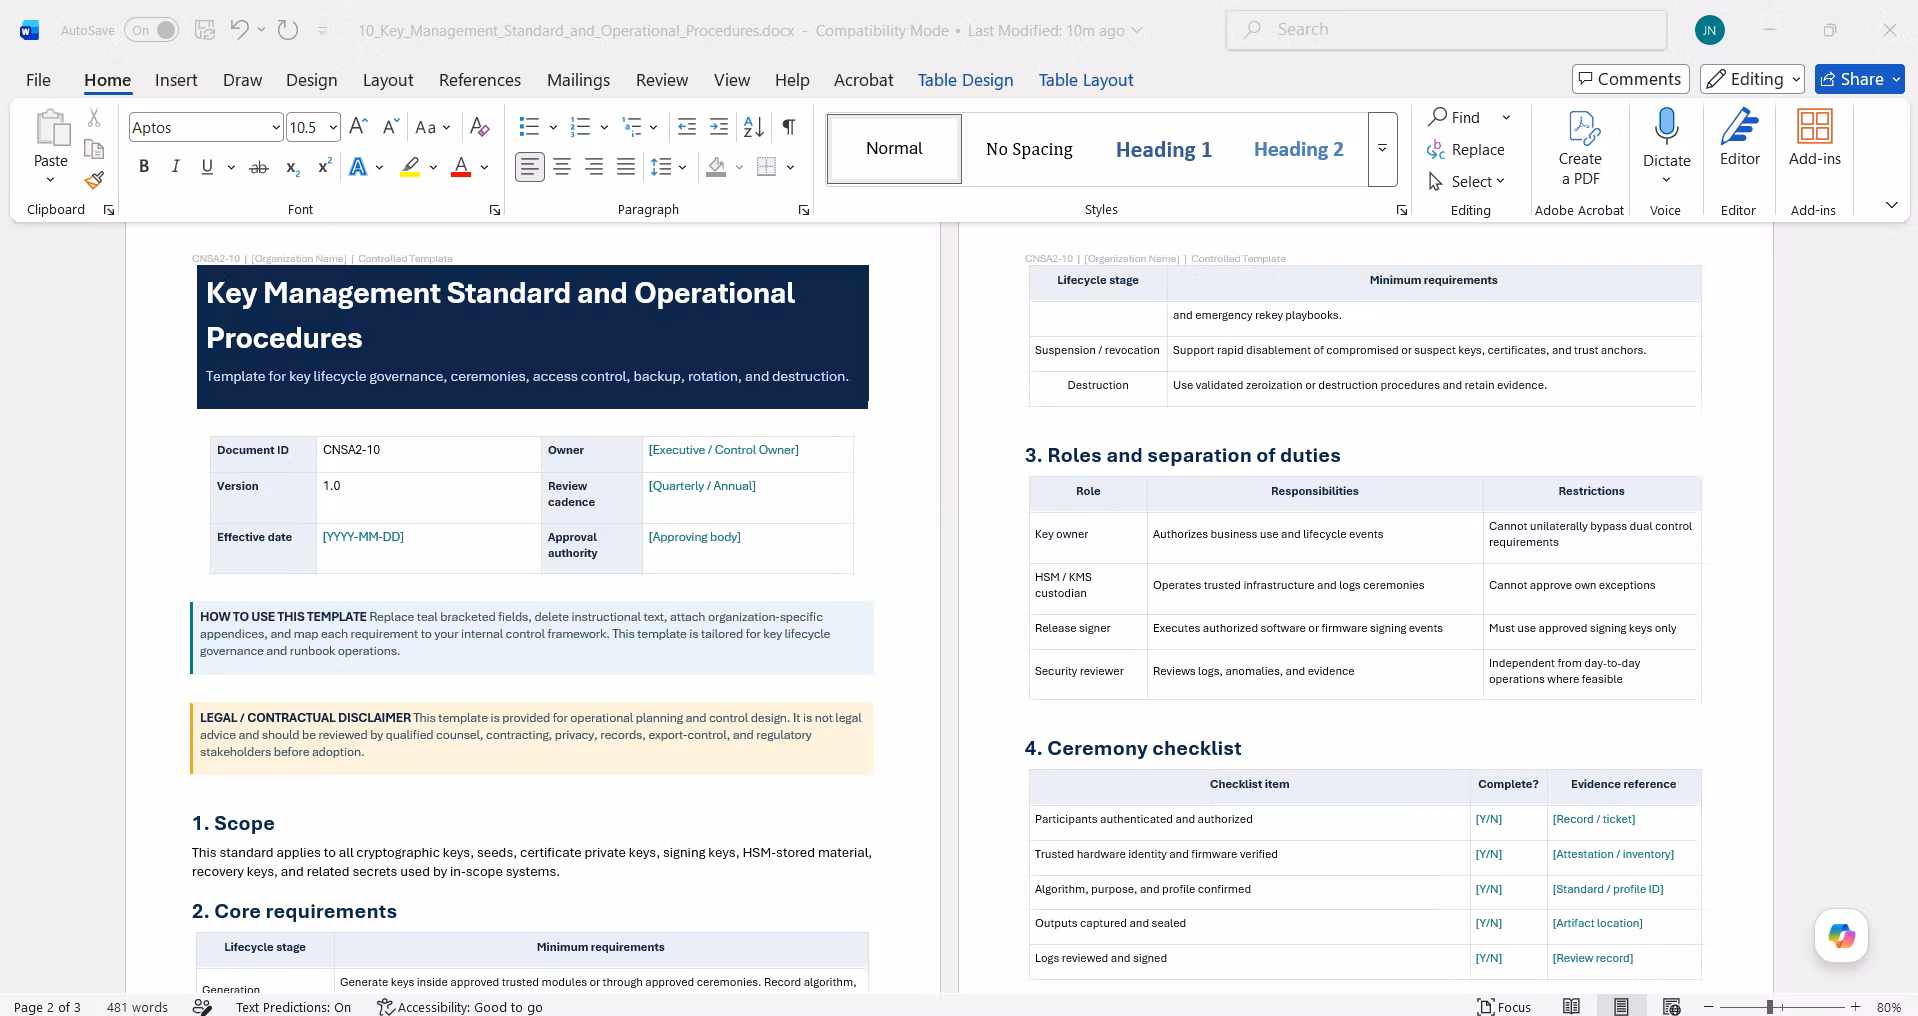The width and height of the screenshot is (1918, 1016).
Task: Sort the selected text alphabetically
Action: click(x=754, y=127)
